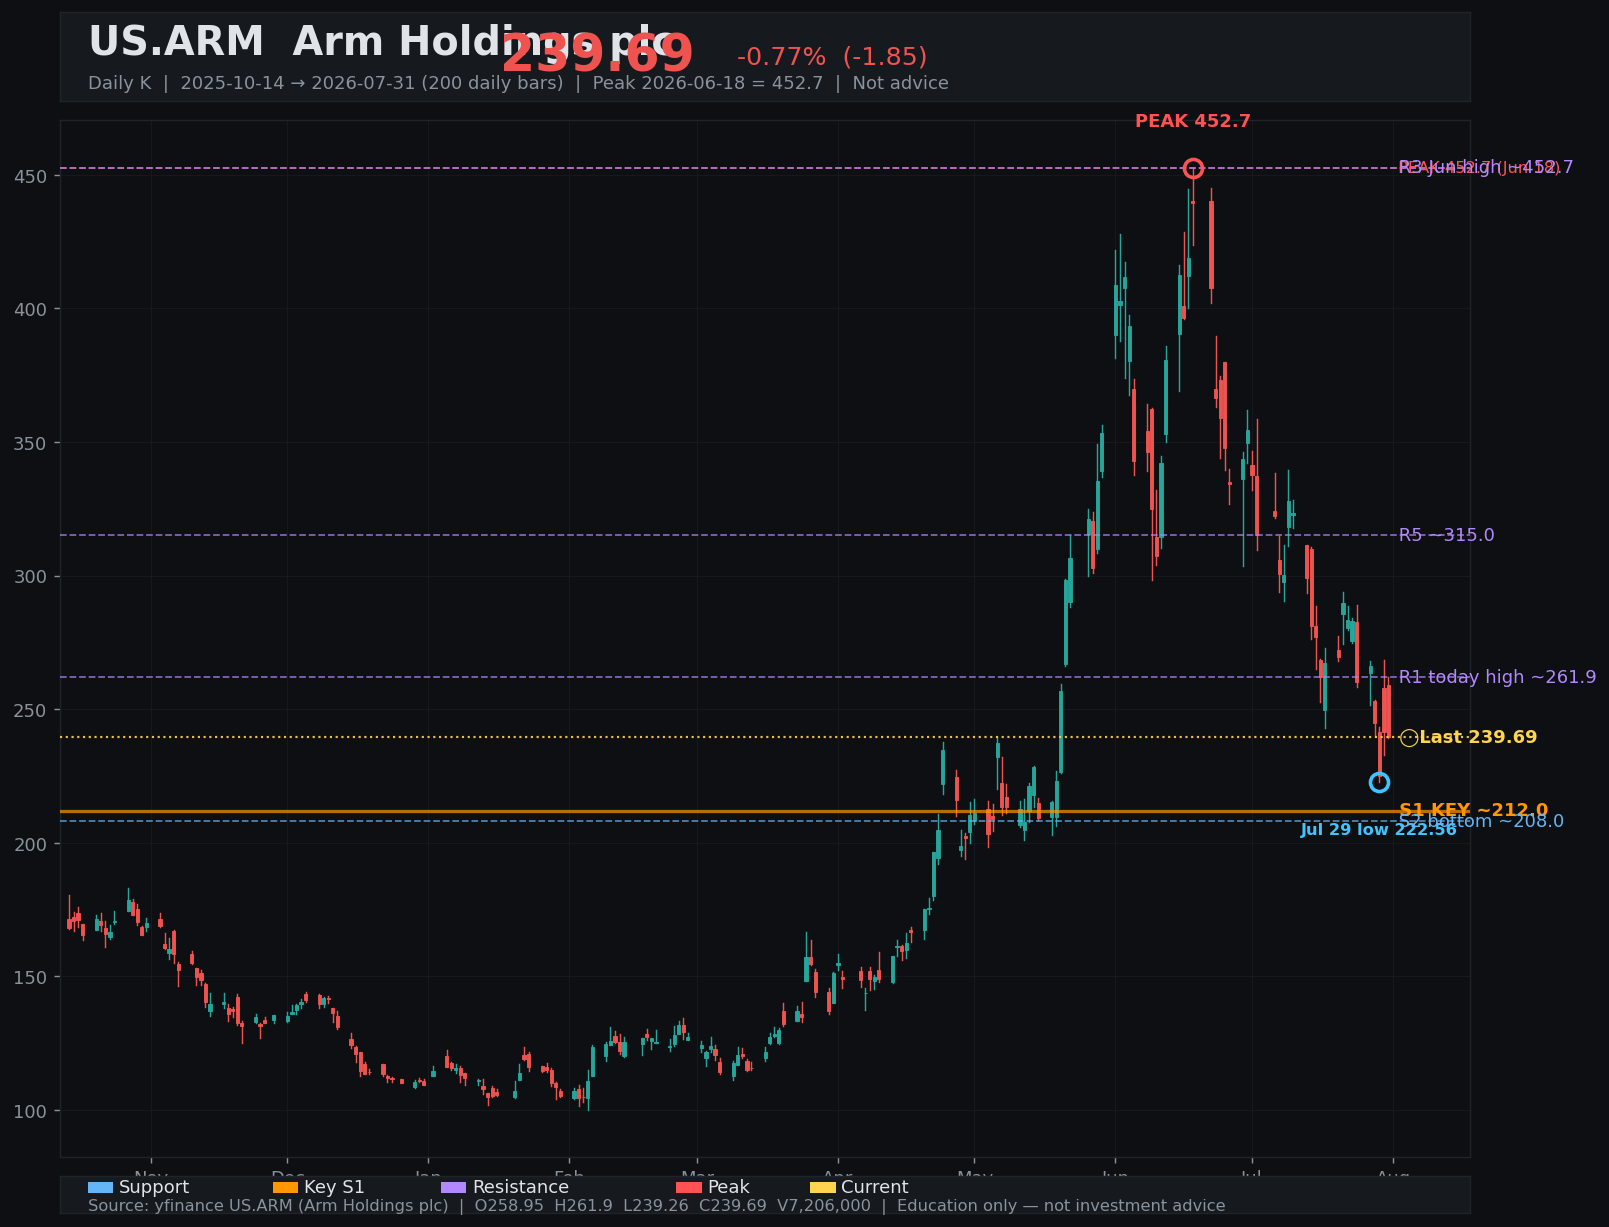Image resolution: width=1609 pixels, height=1227 pixels.
Task: Click 'Not advice' in the subtitle
Action: [x=900, y=84]
